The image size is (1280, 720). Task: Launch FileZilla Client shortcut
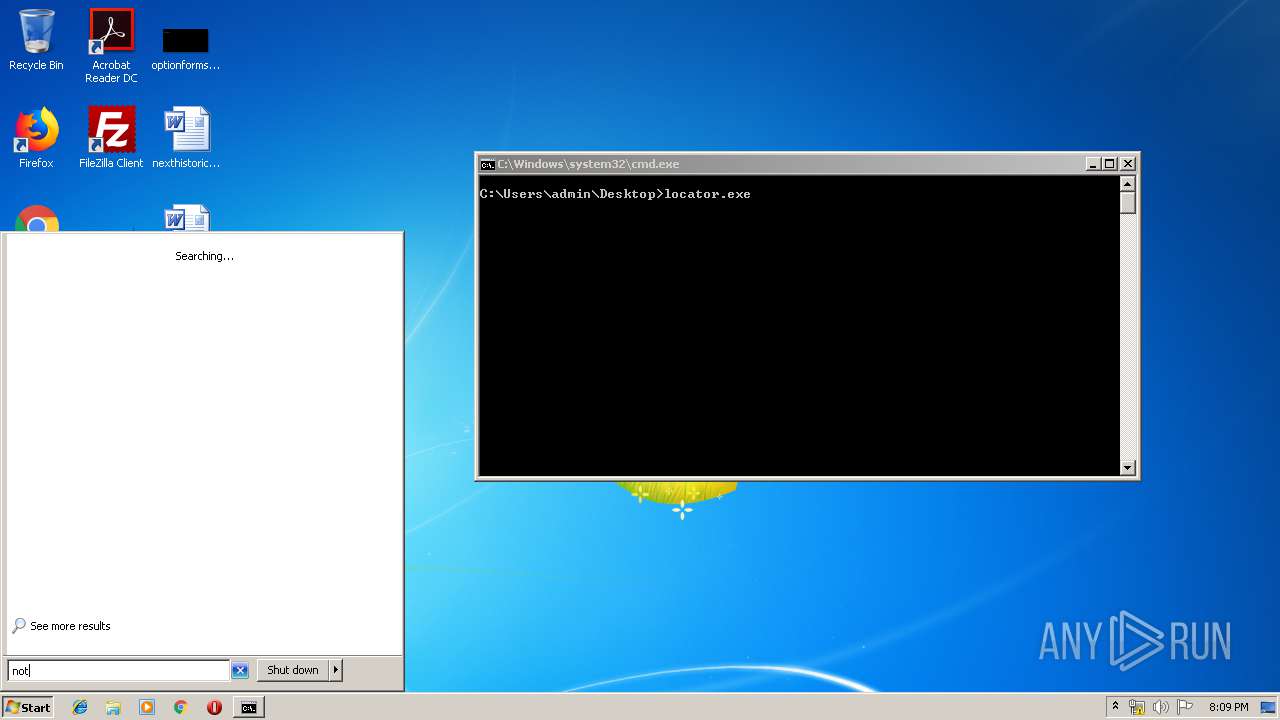coord(111,137)
